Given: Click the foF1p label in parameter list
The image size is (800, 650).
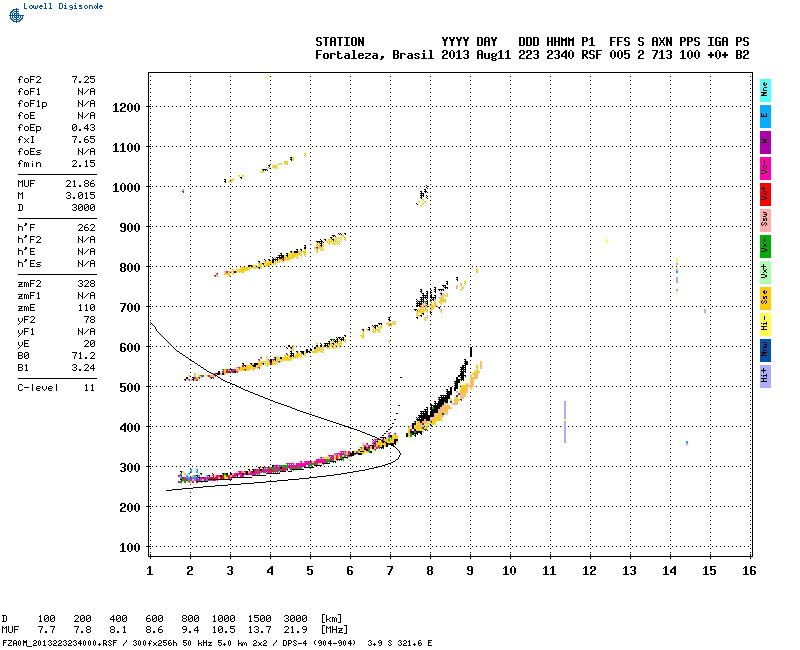Looking at the screenshot, I should [x=32, y=104].
